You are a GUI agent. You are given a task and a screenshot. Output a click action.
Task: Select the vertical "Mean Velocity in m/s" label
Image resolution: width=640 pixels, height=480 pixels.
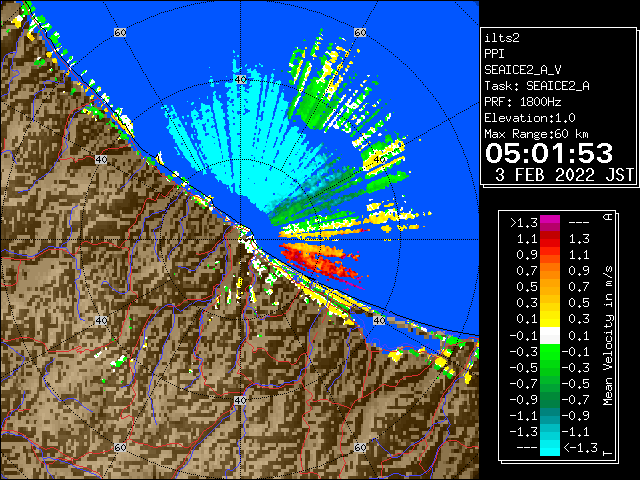608,336
